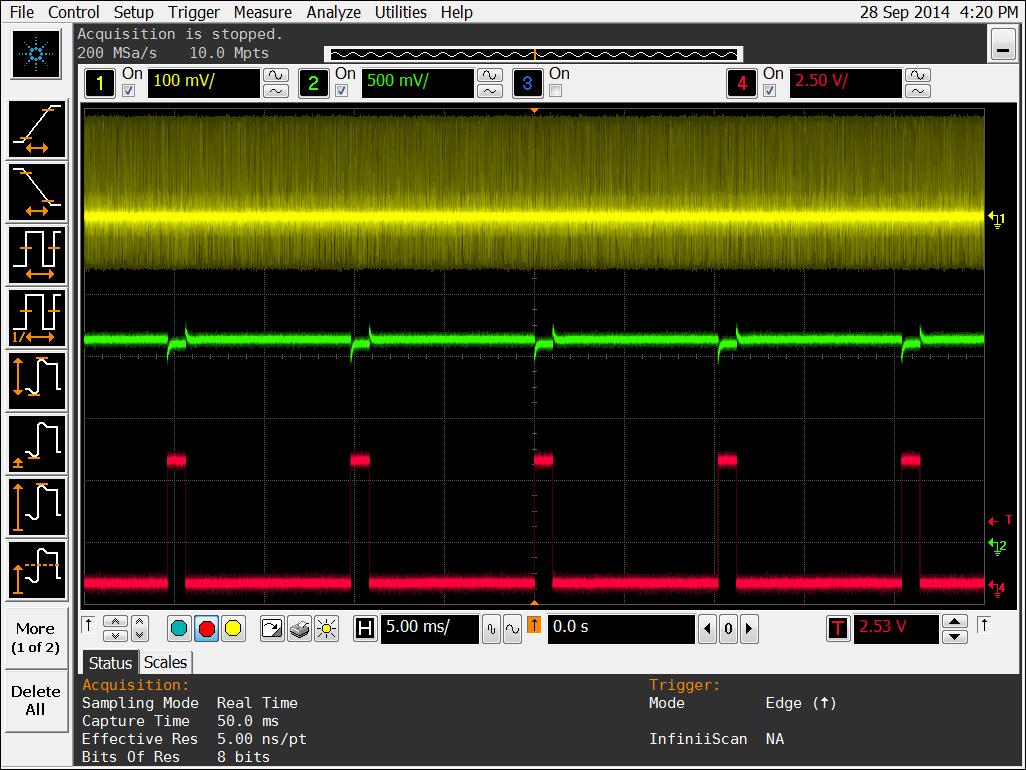Click the printer icon in the toolbar
Viewport: 1026px width, 770px height.
[299, 629]
